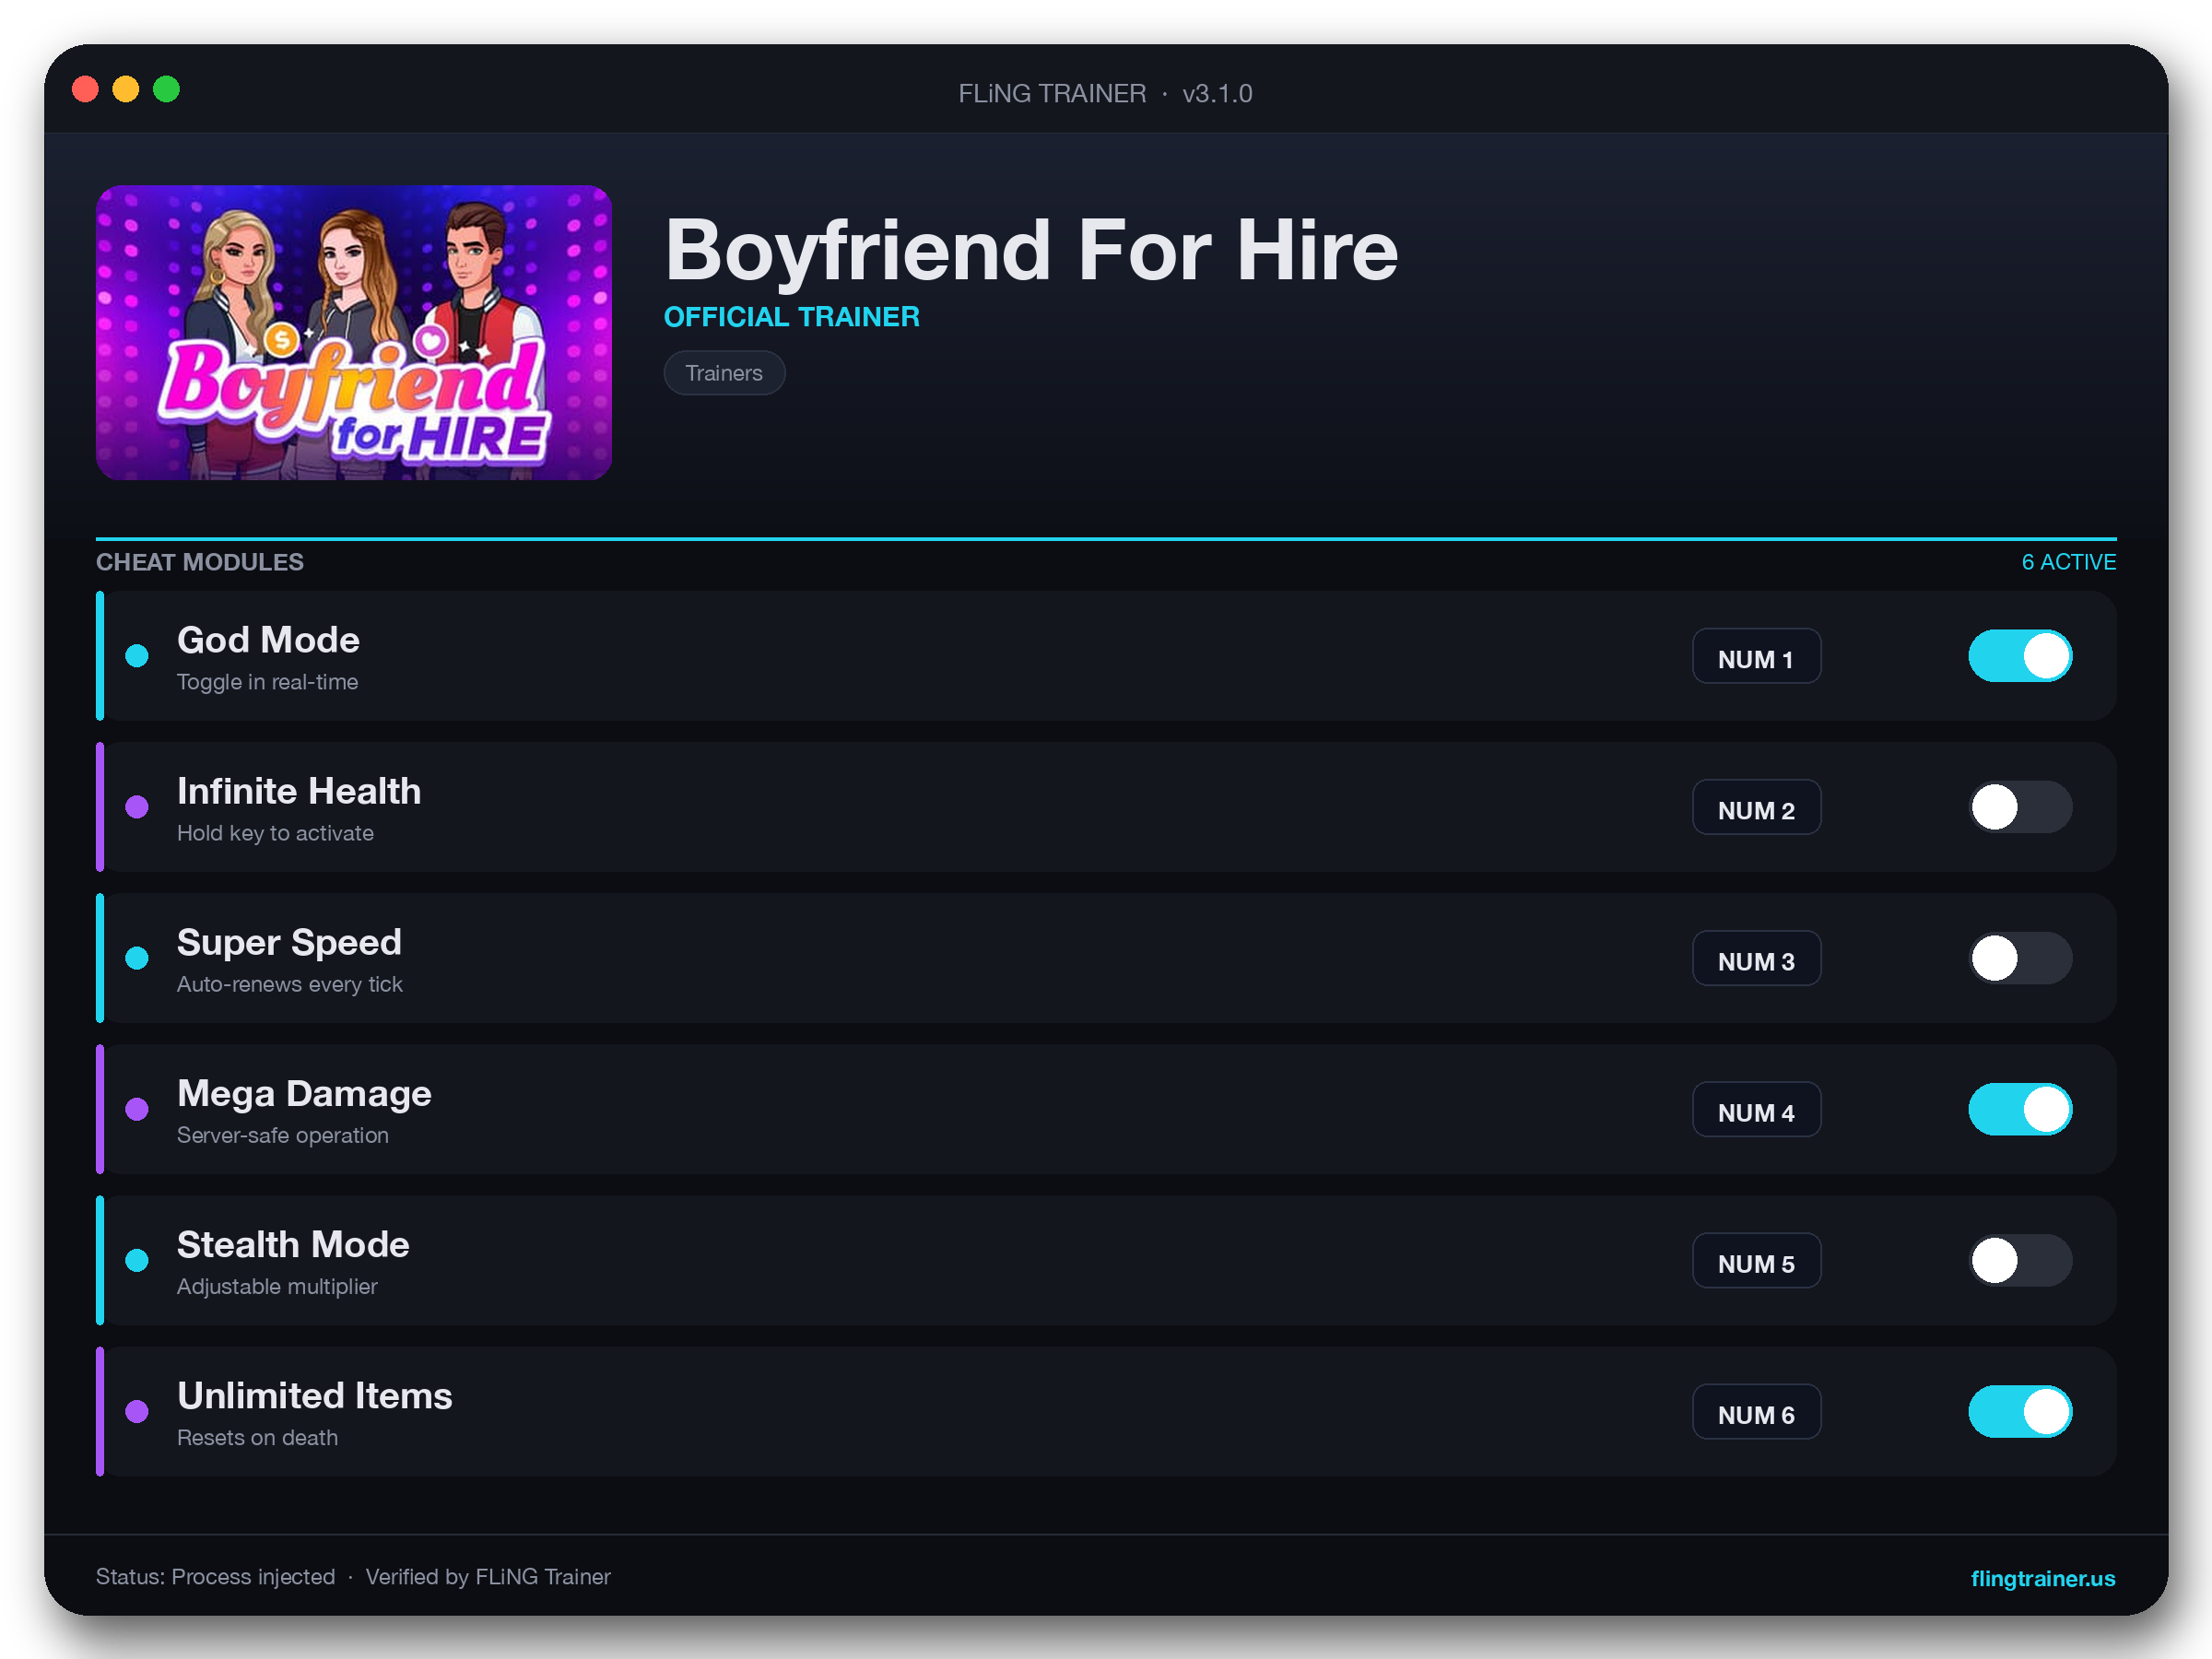This screenshot has height=1659, width=2212.
Task: Click the 'Server-safe operation' description
Action: (283, 1135)
